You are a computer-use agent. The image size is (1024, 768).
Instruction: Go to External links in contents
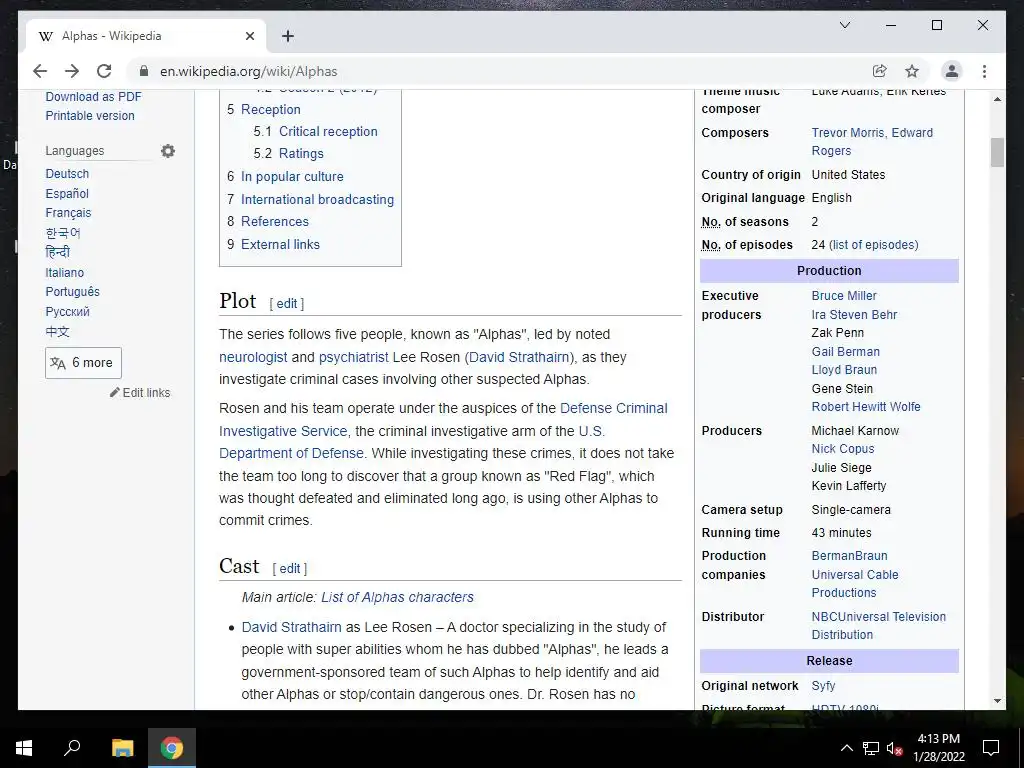coord(280,244)
